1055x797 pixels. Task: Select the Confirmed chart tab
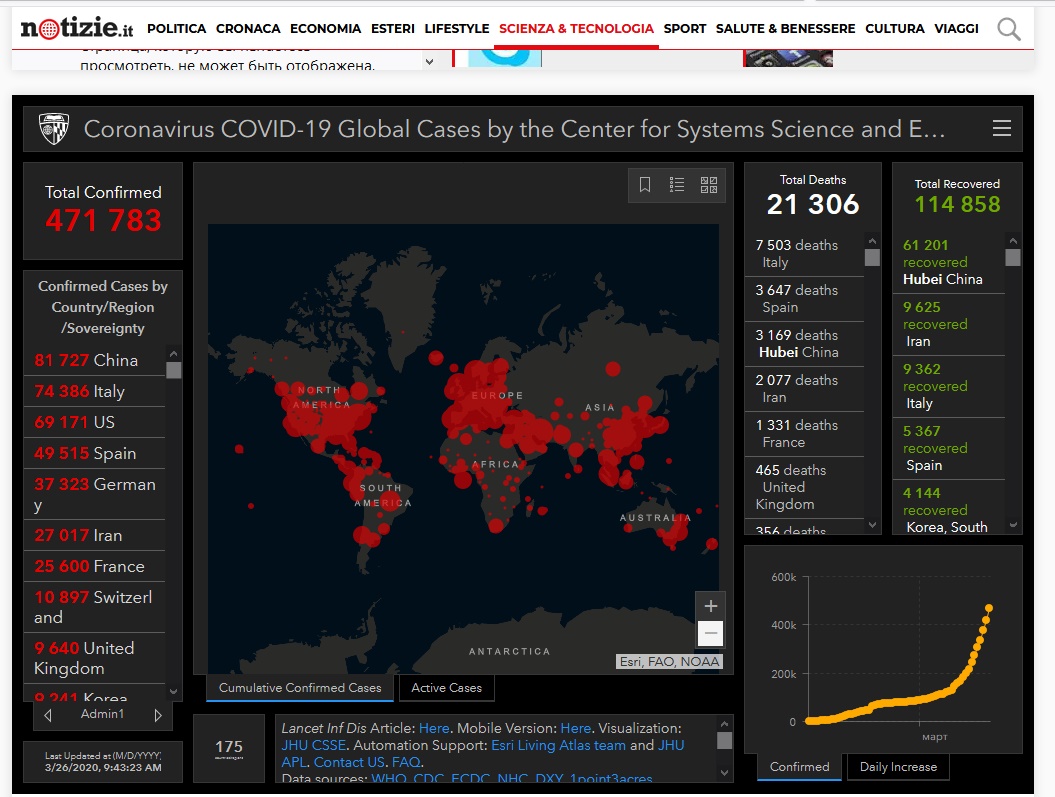(x=799, y=767)
